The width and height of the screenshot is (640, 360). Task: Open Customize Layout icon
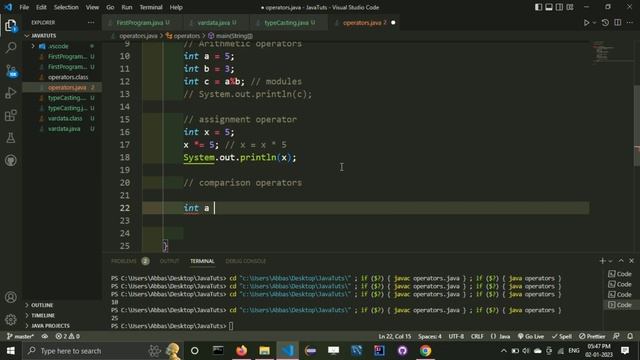(570, 7)
